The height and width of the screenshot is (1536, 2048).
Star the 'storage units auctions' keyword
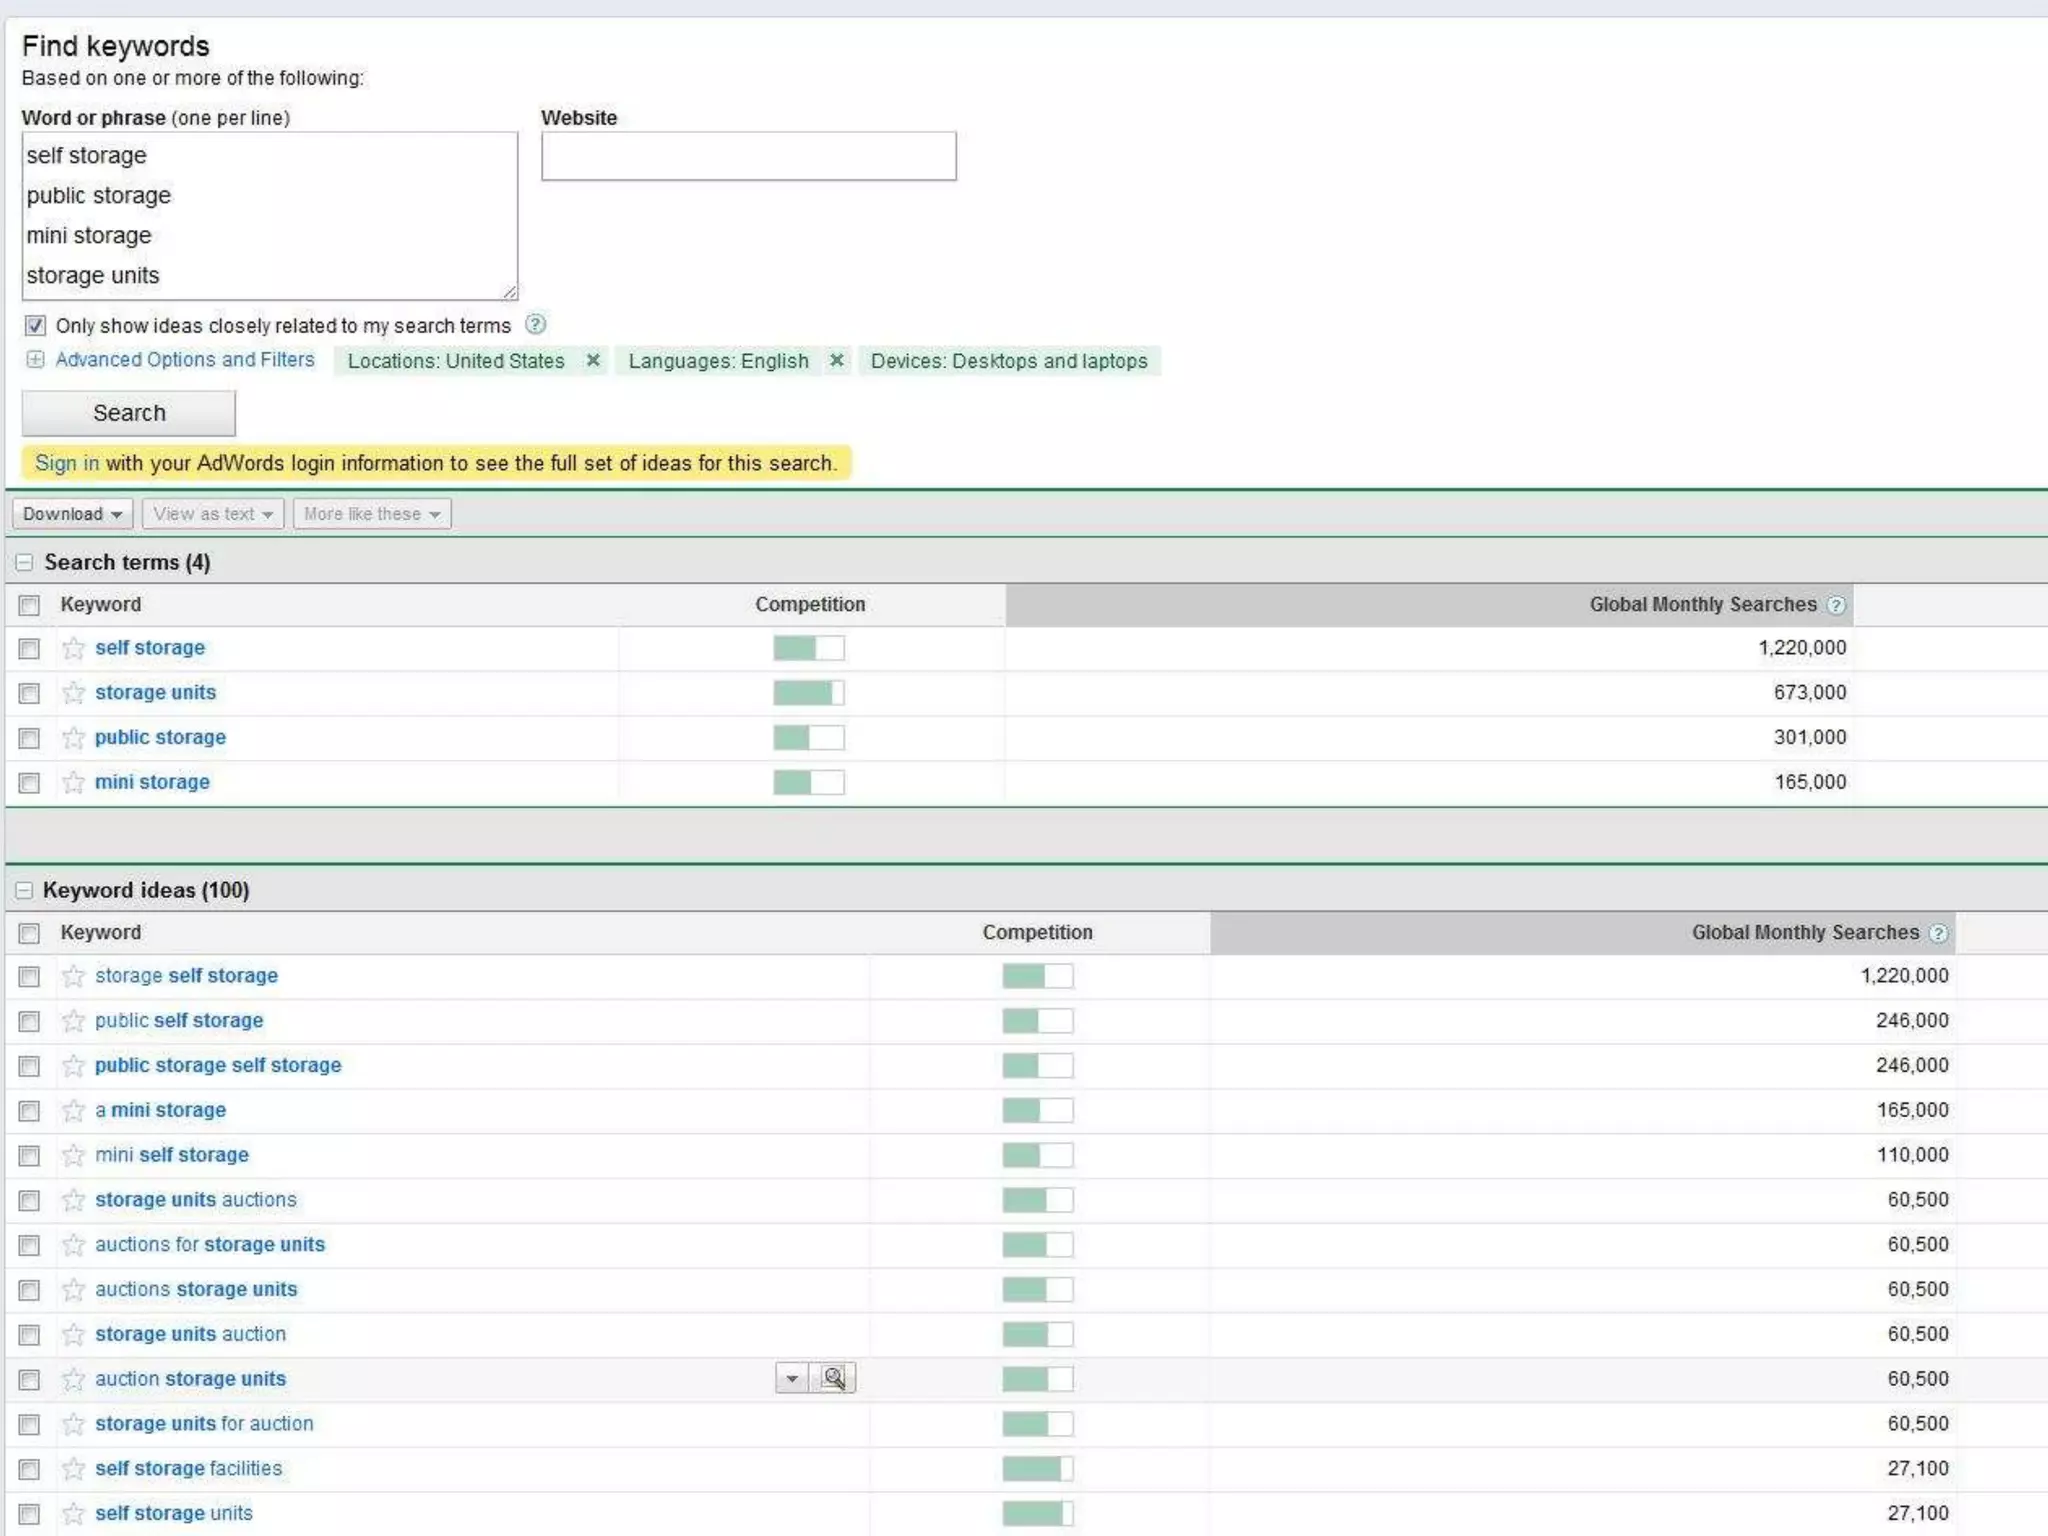point(73,1200)
